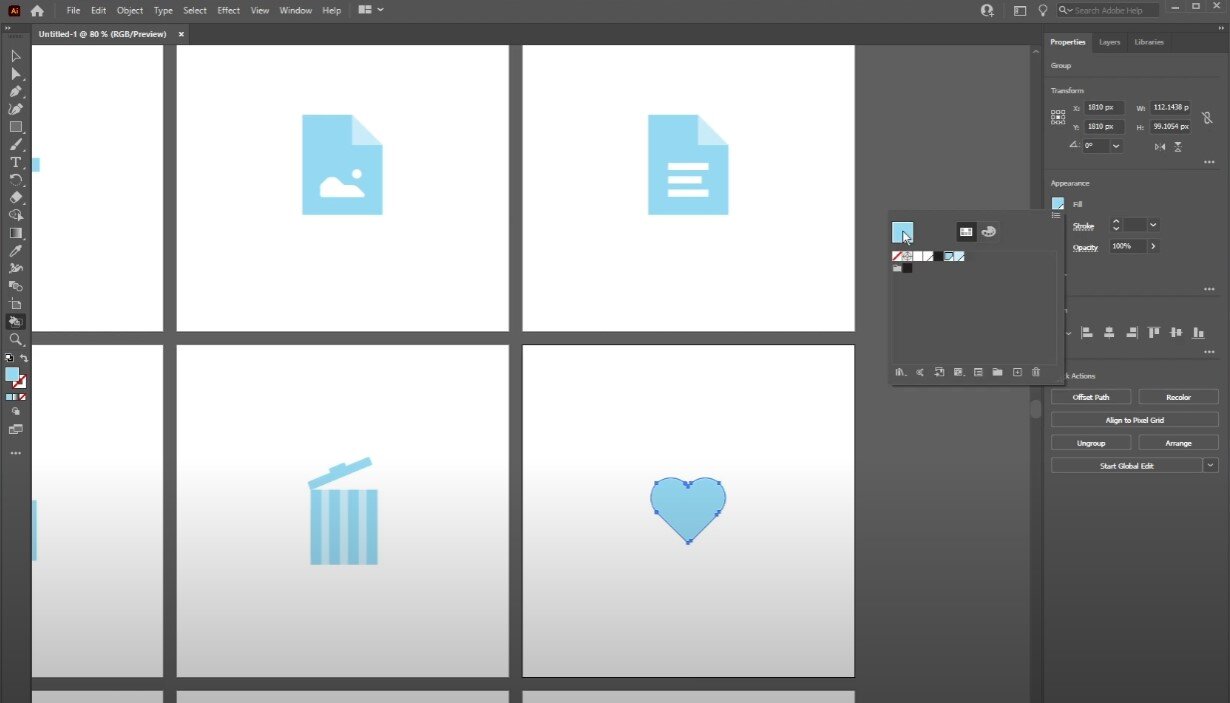Select the Eyedropper tool
Viewport: 1230px width, 703px height.
[x=15, y=251]
